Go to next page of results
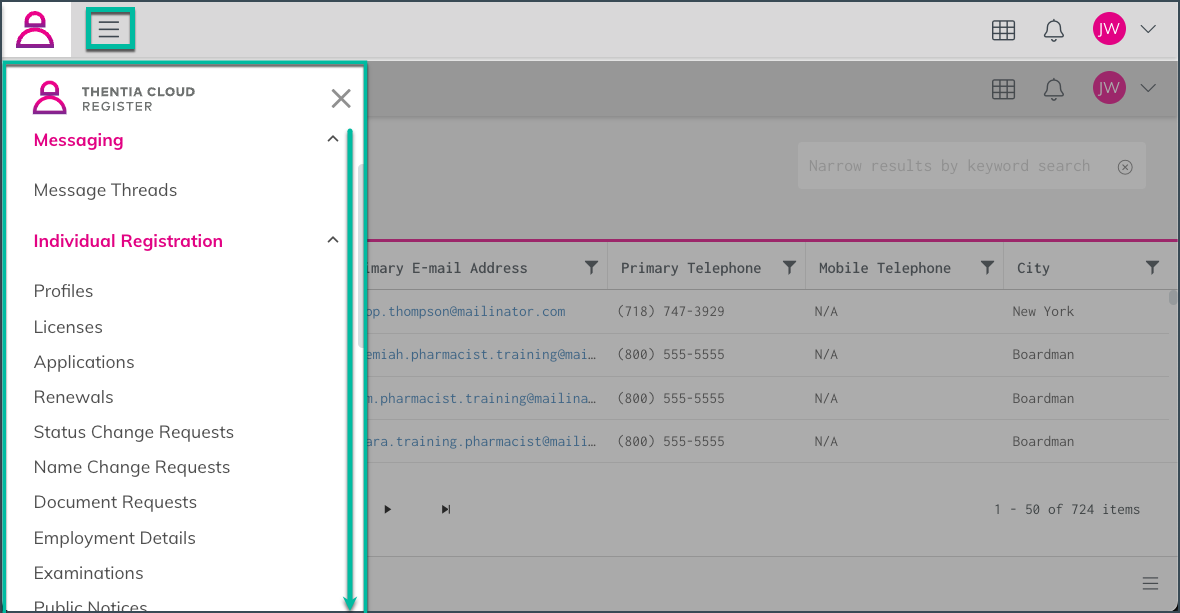 (388, 509)
